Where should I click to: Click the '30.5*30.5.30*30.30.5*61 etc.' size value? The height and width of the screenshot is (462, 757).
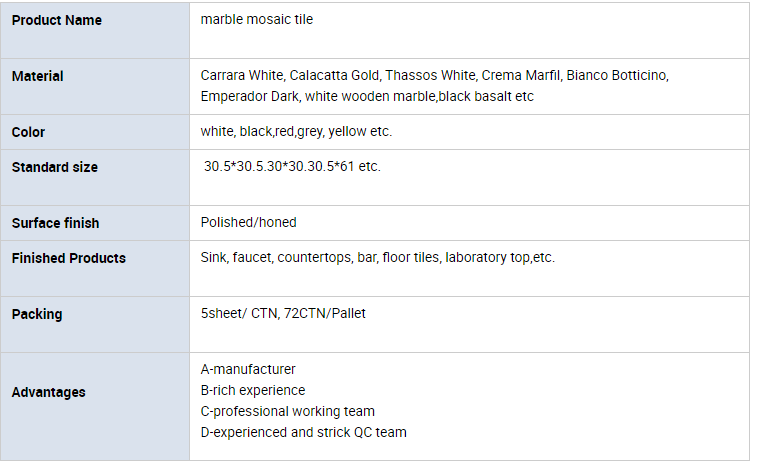point(292,166)
